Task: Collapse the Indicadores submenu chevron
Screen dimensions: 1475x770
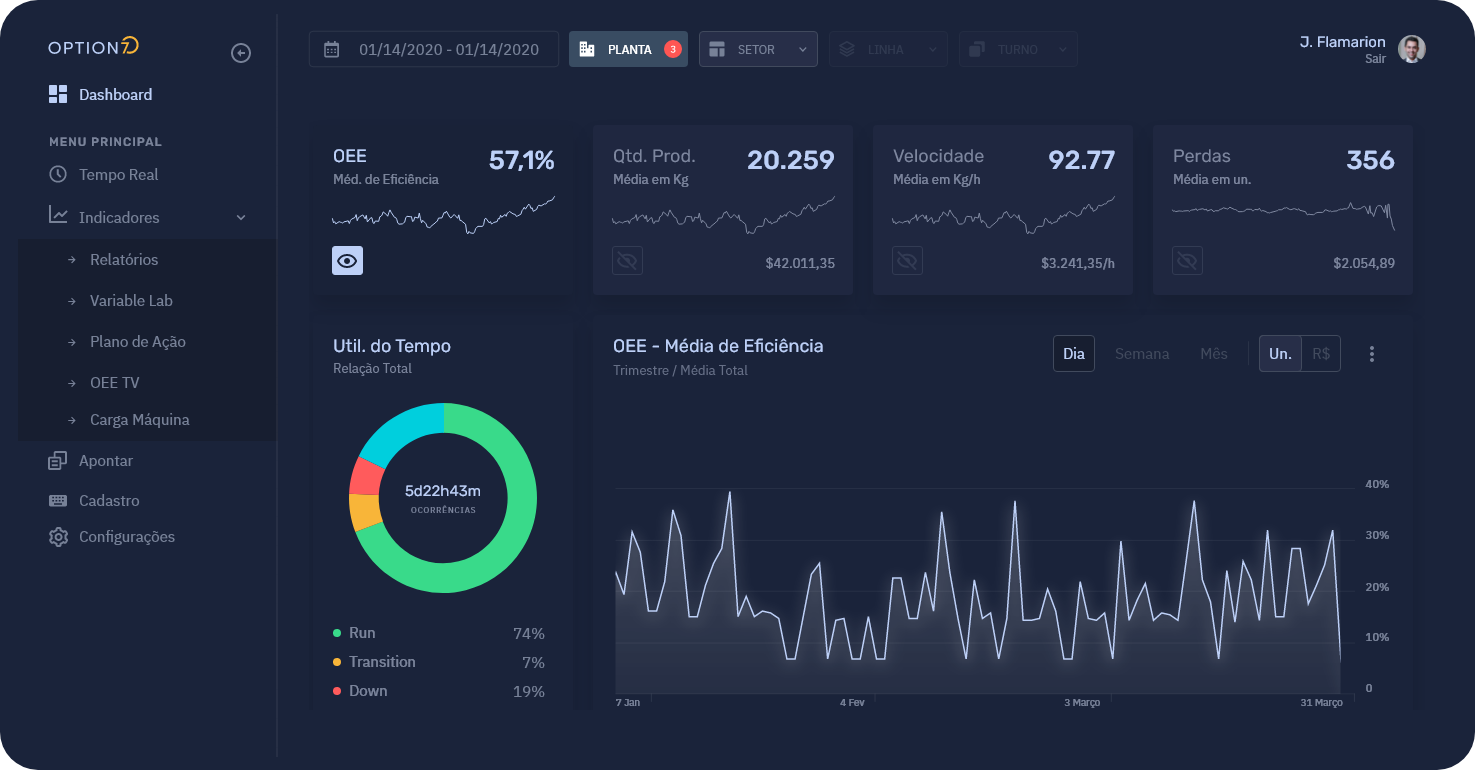Action: click(241, 218)
